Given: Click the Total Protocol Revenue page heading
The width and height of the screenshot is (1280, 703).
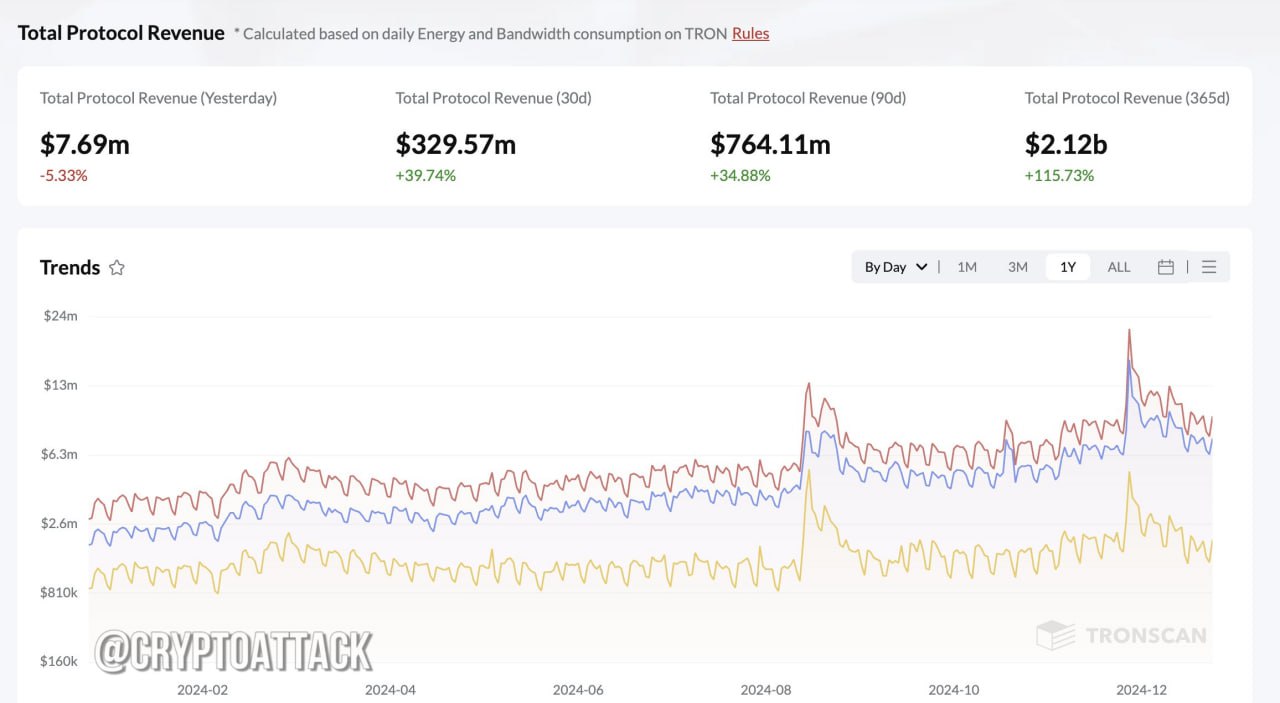Looking at the screenshot, I should 121,33.
